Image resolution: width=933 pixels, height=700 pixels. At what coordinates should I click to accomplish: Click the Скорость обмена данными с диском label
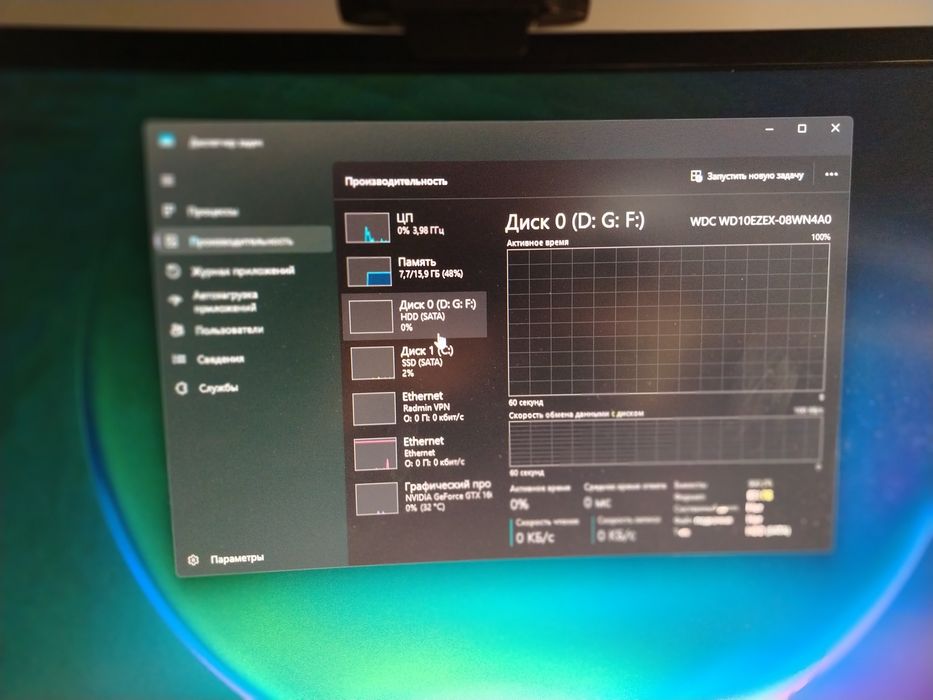pos(576,414)
